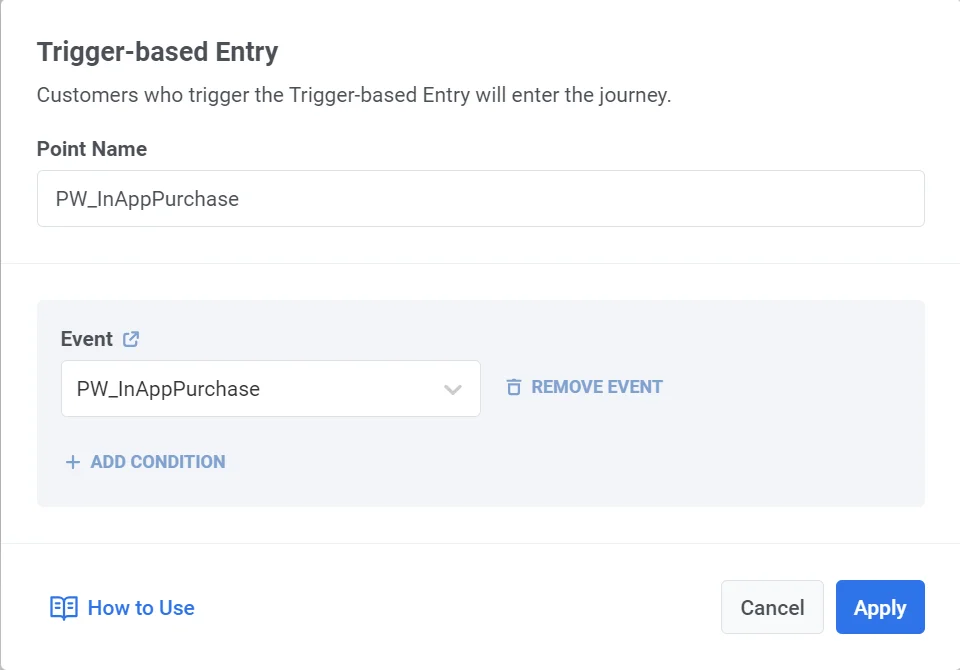
Task: Click inside the Point Name input field
Action: 480,198
